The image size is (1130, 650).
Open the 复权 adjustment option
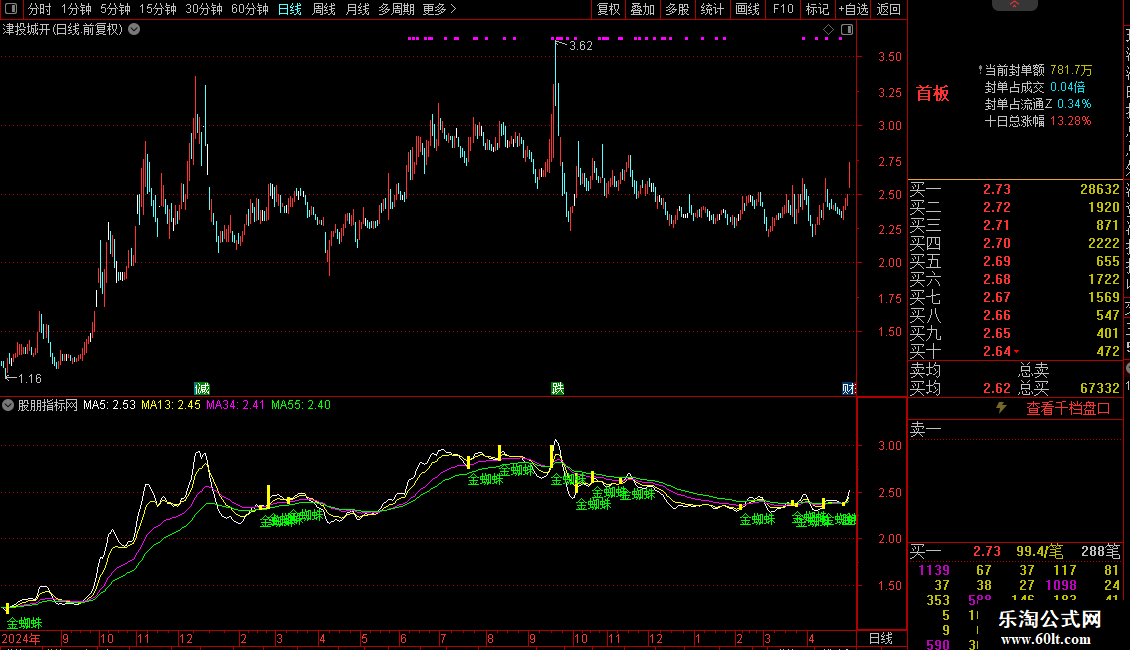click(x=608, y=9)
